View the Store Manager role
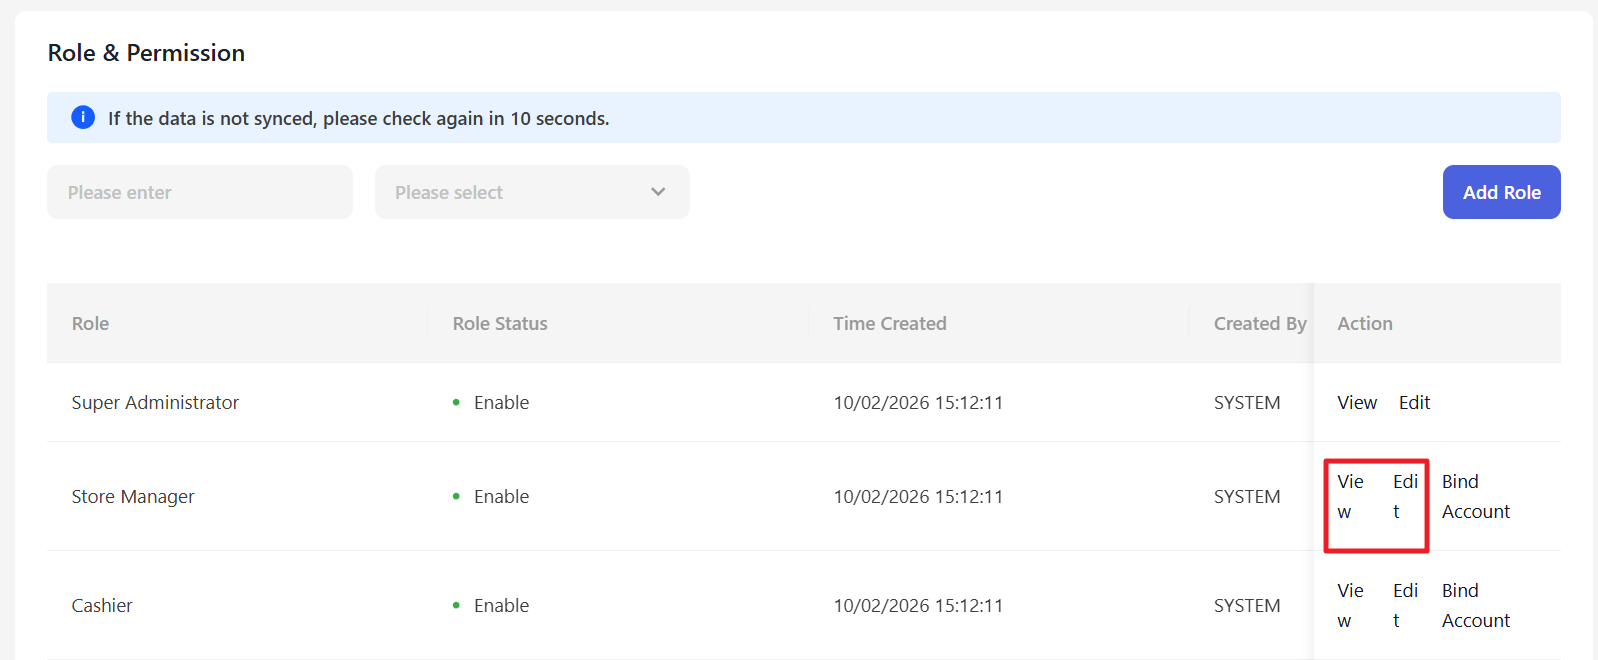The width and height of the screenshot is (1598, 660). [1350, 496]
